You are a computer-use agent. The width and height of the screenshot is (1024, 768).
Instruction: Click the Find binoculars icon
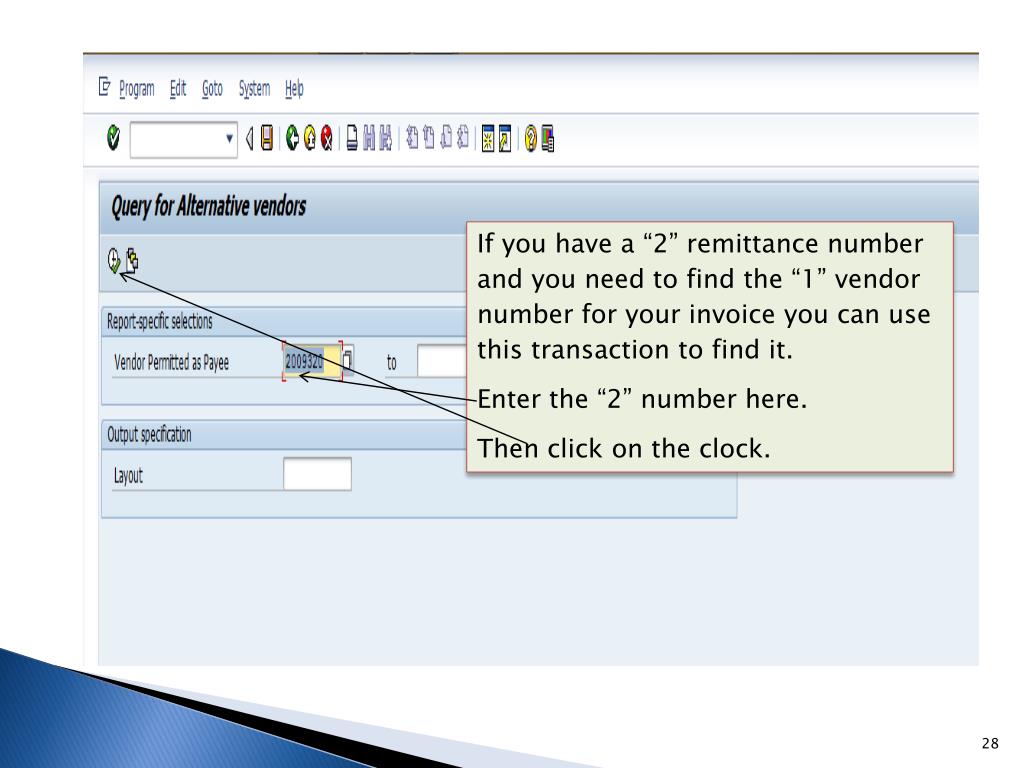coord(369,138)
